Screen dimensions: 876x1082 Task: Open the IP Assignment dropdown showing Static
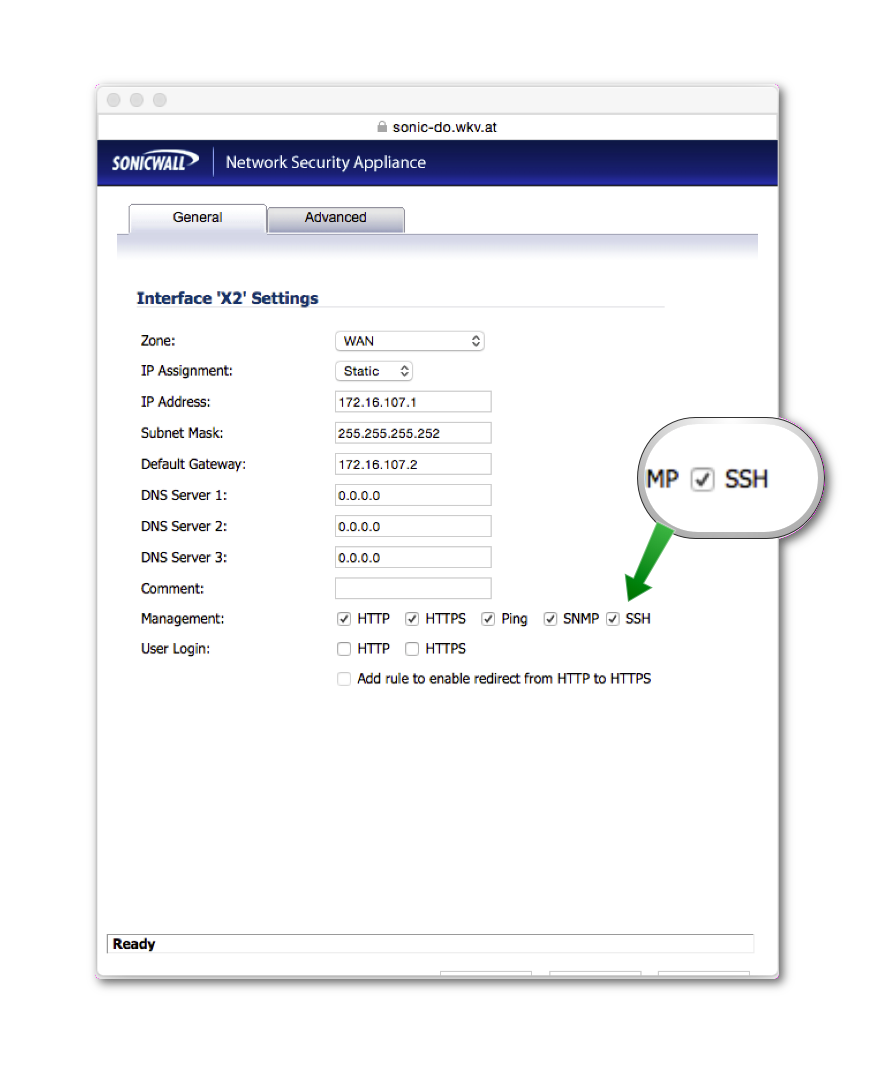373,371
